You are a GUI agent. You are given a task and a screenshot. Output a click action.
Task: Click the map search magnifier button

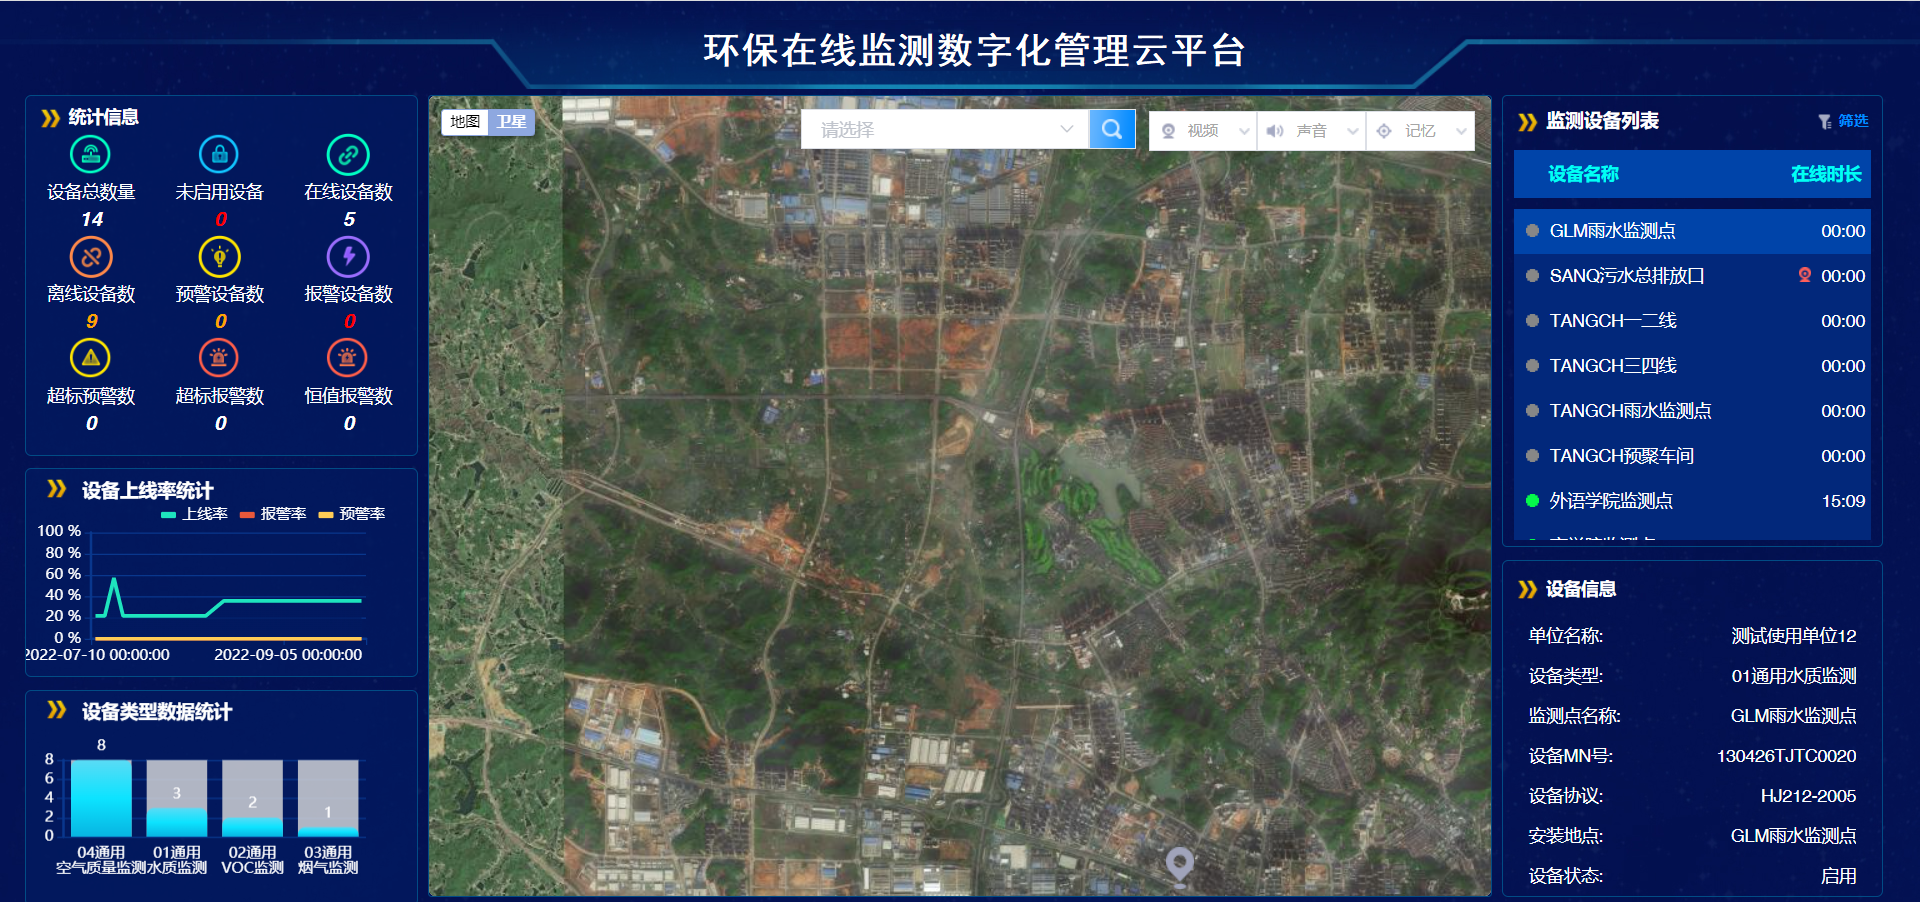tap(1112, 129)
